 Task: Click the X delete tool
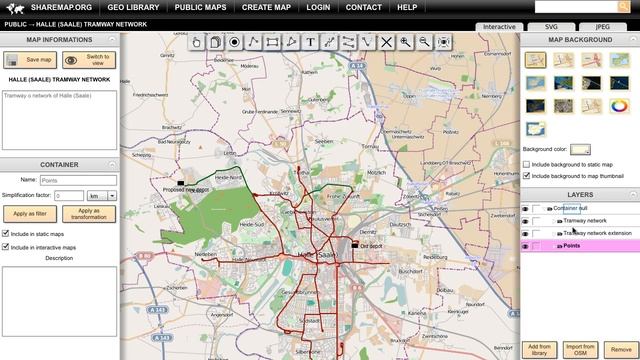click(x=386, y=42)
